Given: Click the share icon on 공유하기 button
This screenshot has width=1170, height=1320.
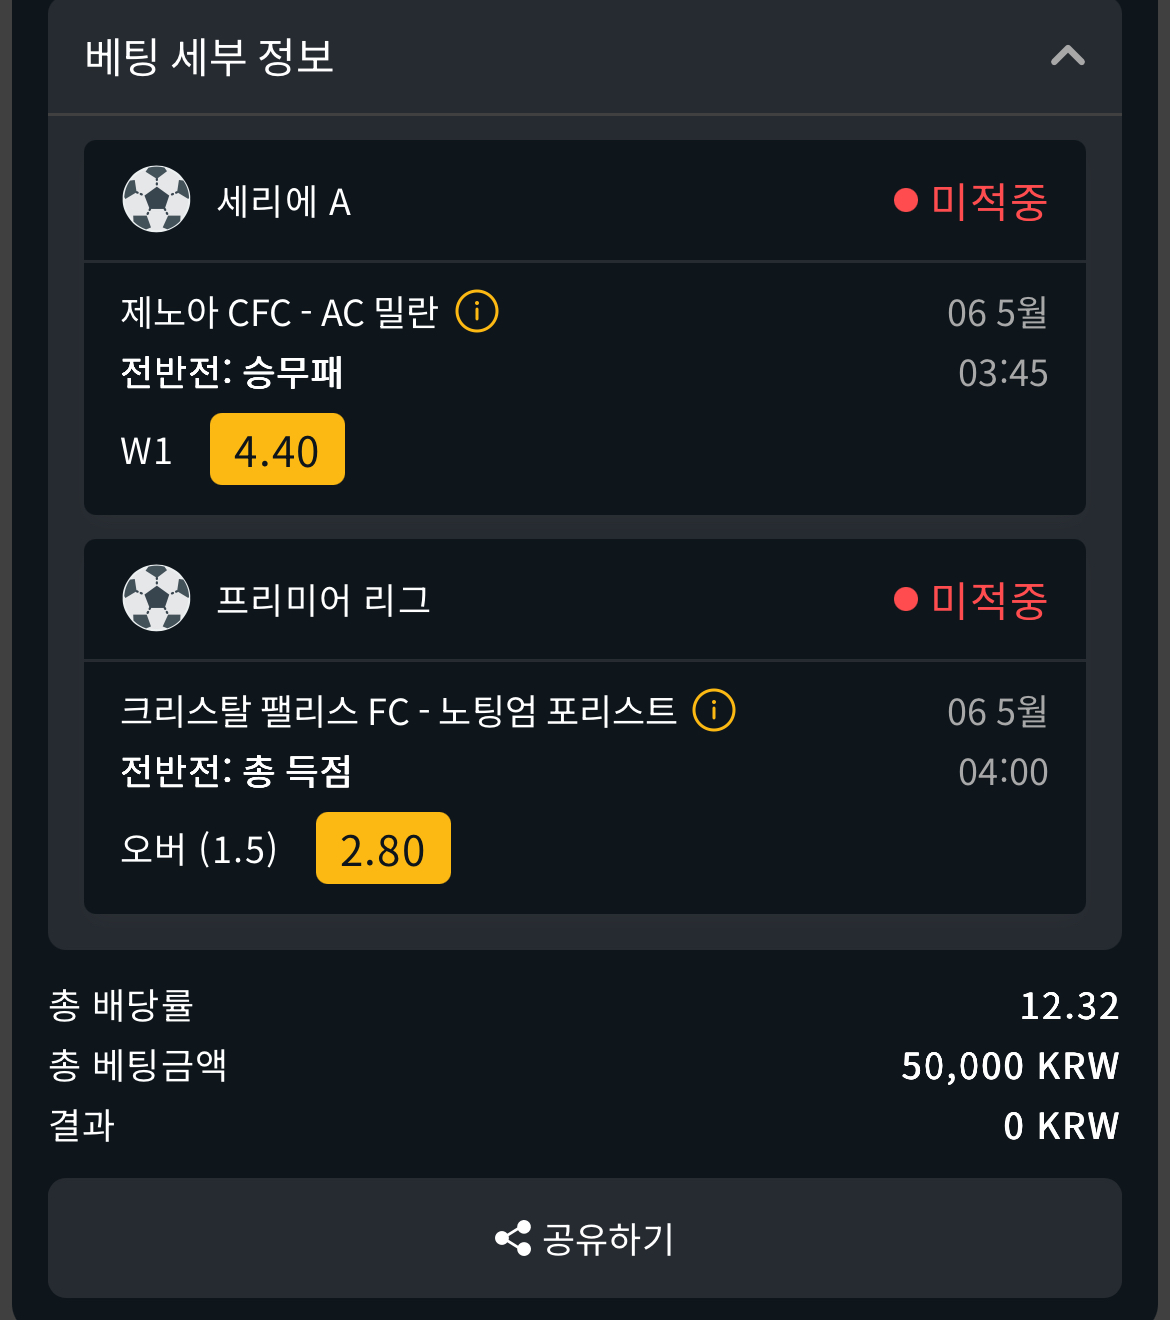Looking at the screenshot, I should [x=513, y=1239].
